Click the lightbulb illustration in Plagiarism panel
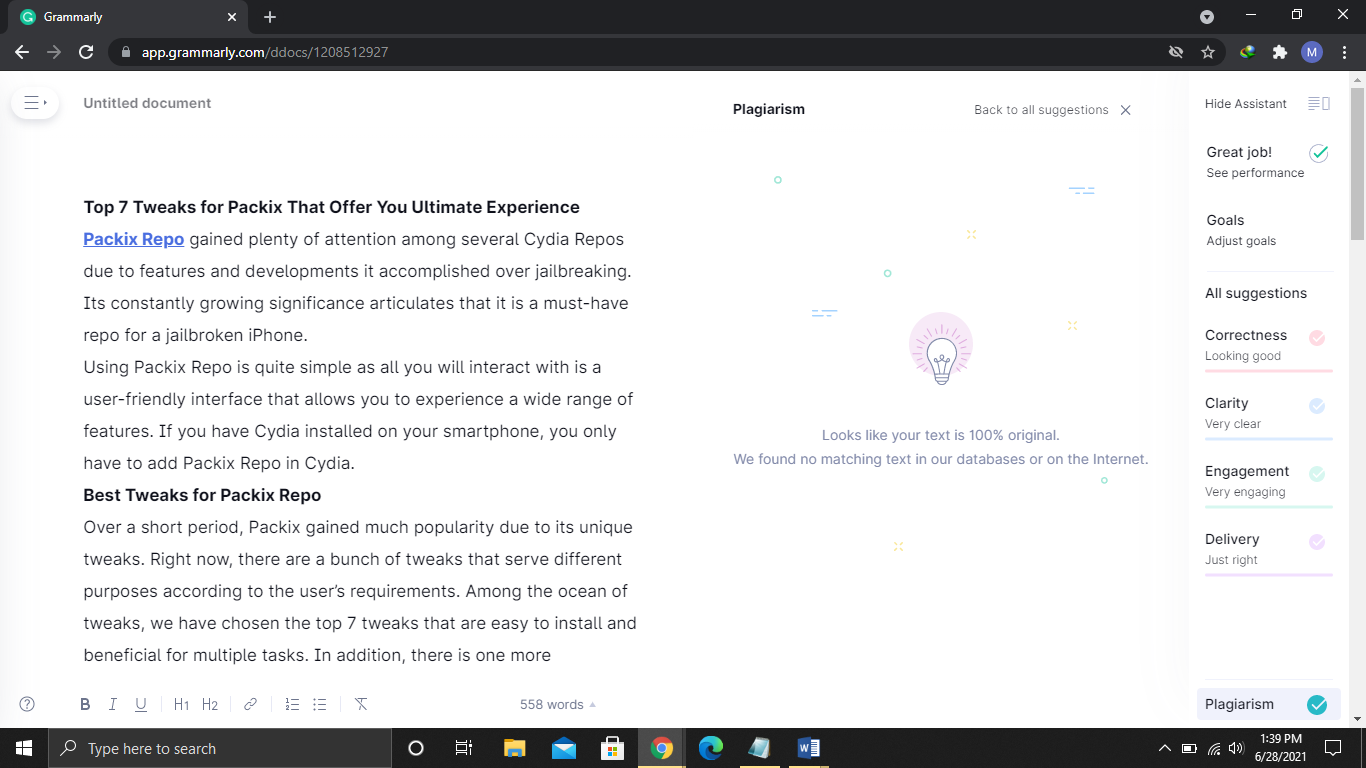Image resolution: width=1366 pixels, height=768 pixels. pyautogui.click(x=941, y=350)
